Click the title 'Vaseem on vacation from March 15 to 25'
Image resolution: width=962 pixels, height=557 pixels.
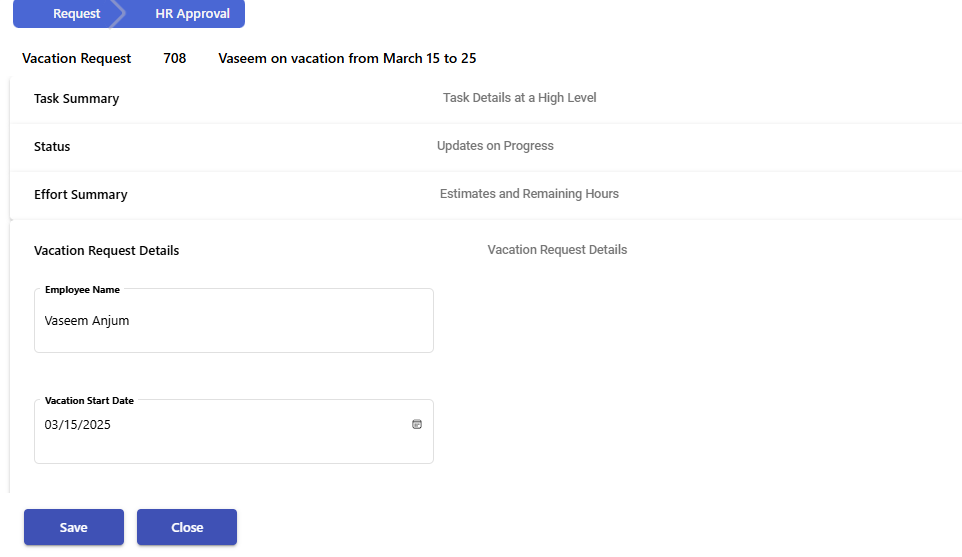coord(347,58)
